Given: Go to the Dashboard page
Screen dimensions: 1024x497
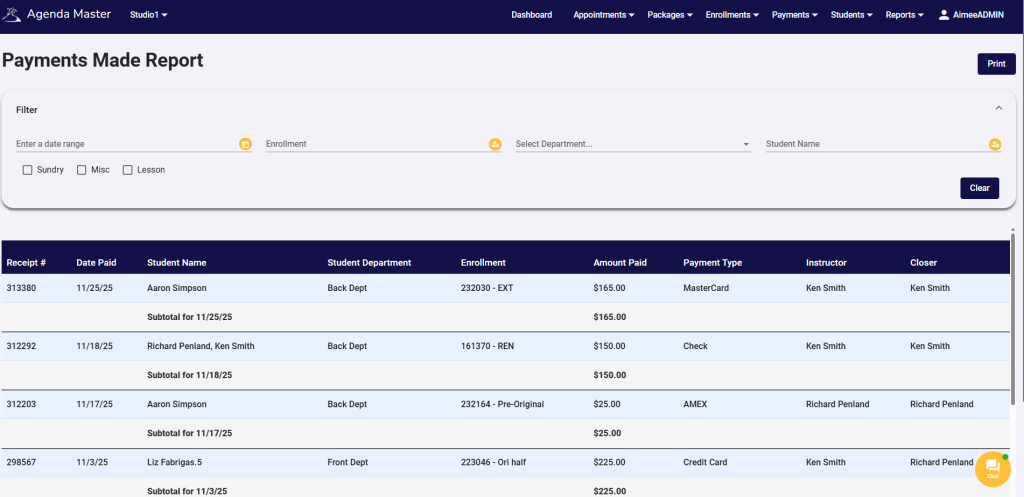Looking at the screenshot, I should 531,15.
